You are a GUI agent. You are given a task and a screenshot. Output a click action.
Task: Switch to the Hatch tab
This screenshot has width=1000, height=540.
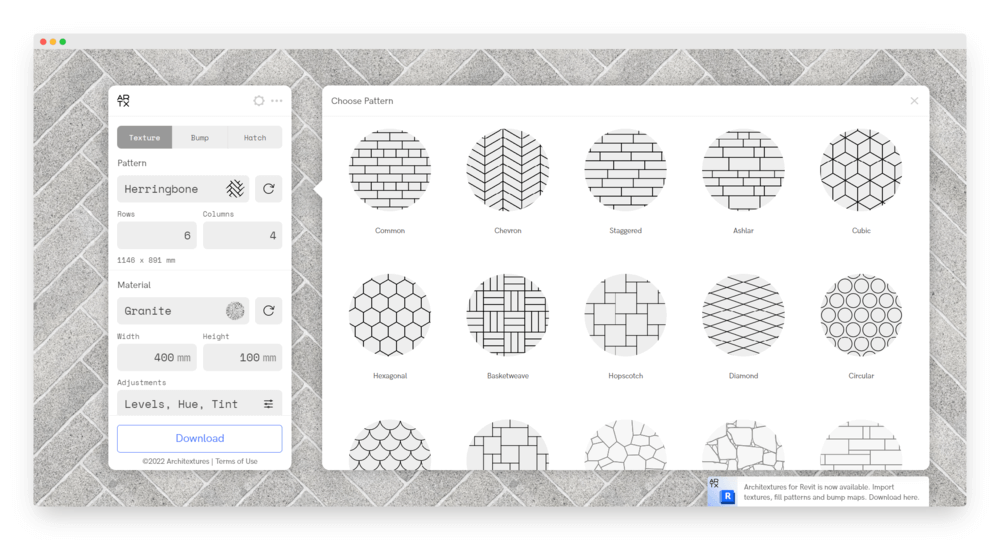click(x=255, y=138)
